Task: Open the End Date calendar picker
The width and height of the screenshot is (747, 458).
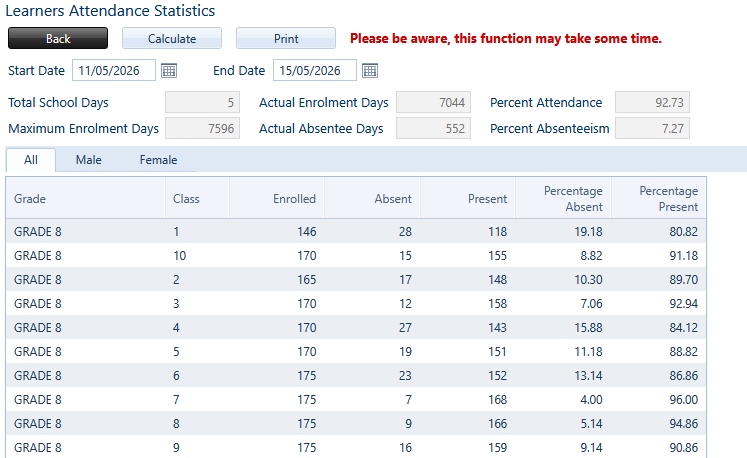Action: 370,71
